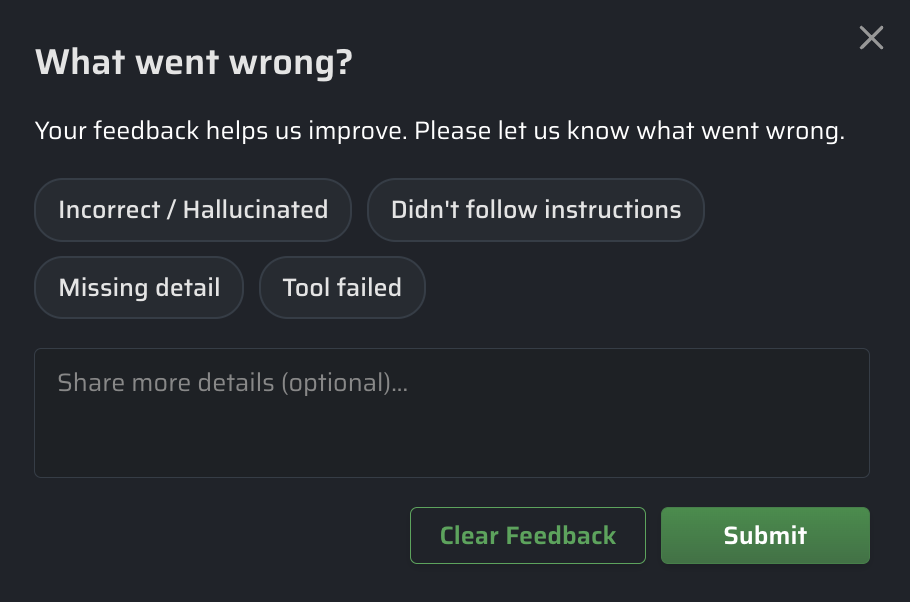Choose the Missing detail feedback tag
The image size is (910, 602).
(139, 288)
